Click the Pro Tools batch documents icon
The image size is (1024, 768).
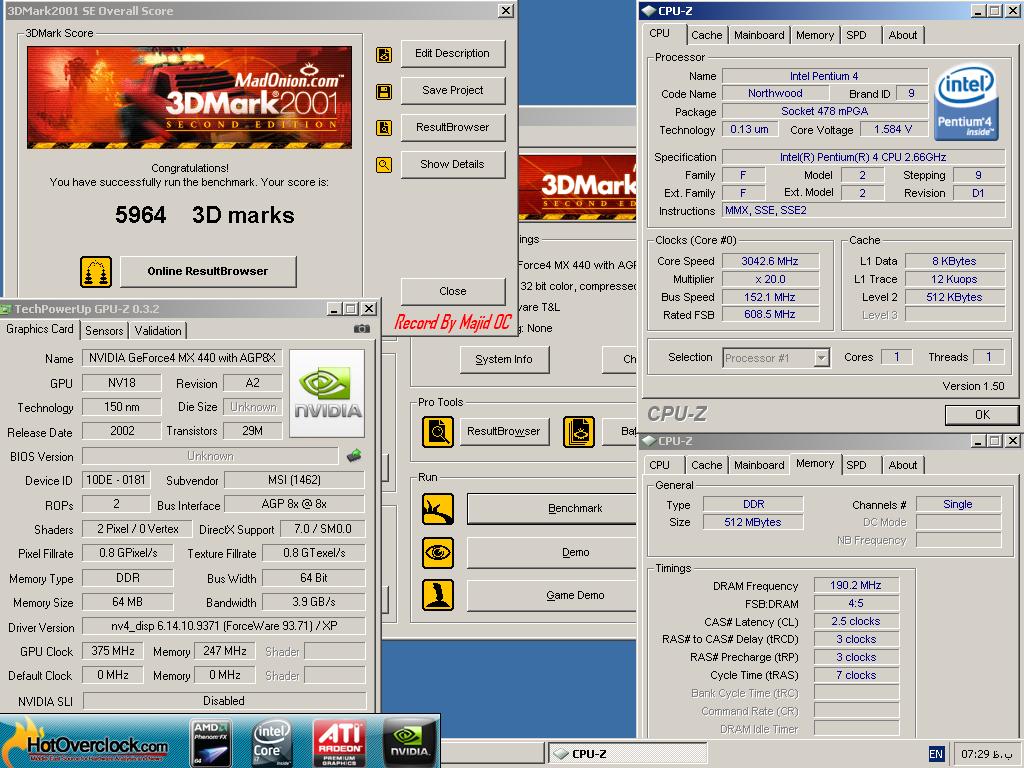(579, 432)
